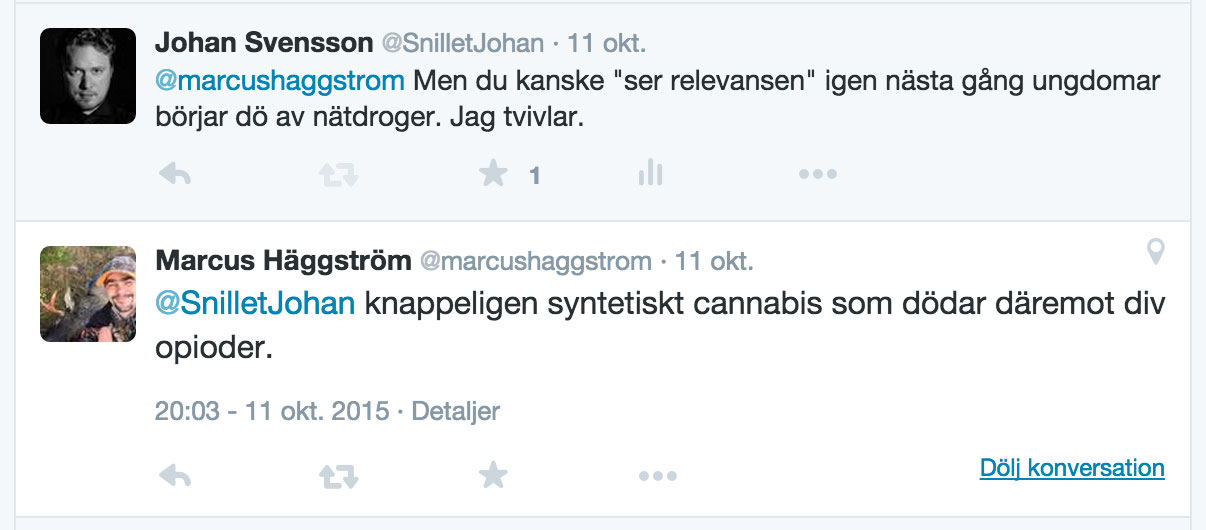Collapse thread with Dölj konversation
Viewport: 1206px width, 530px height.
pos(1072,468)
